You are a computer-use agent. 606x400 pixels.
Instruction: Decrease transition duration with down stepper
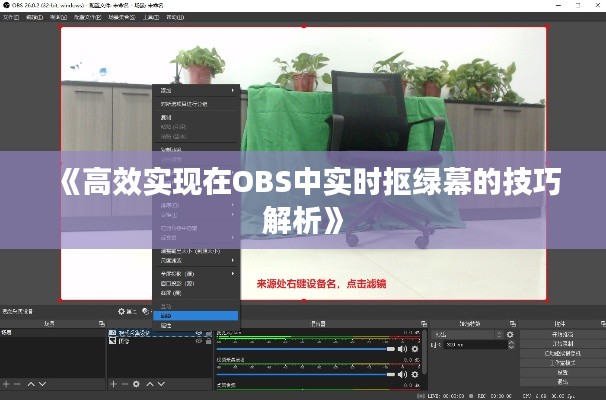[x=511, y=347]
